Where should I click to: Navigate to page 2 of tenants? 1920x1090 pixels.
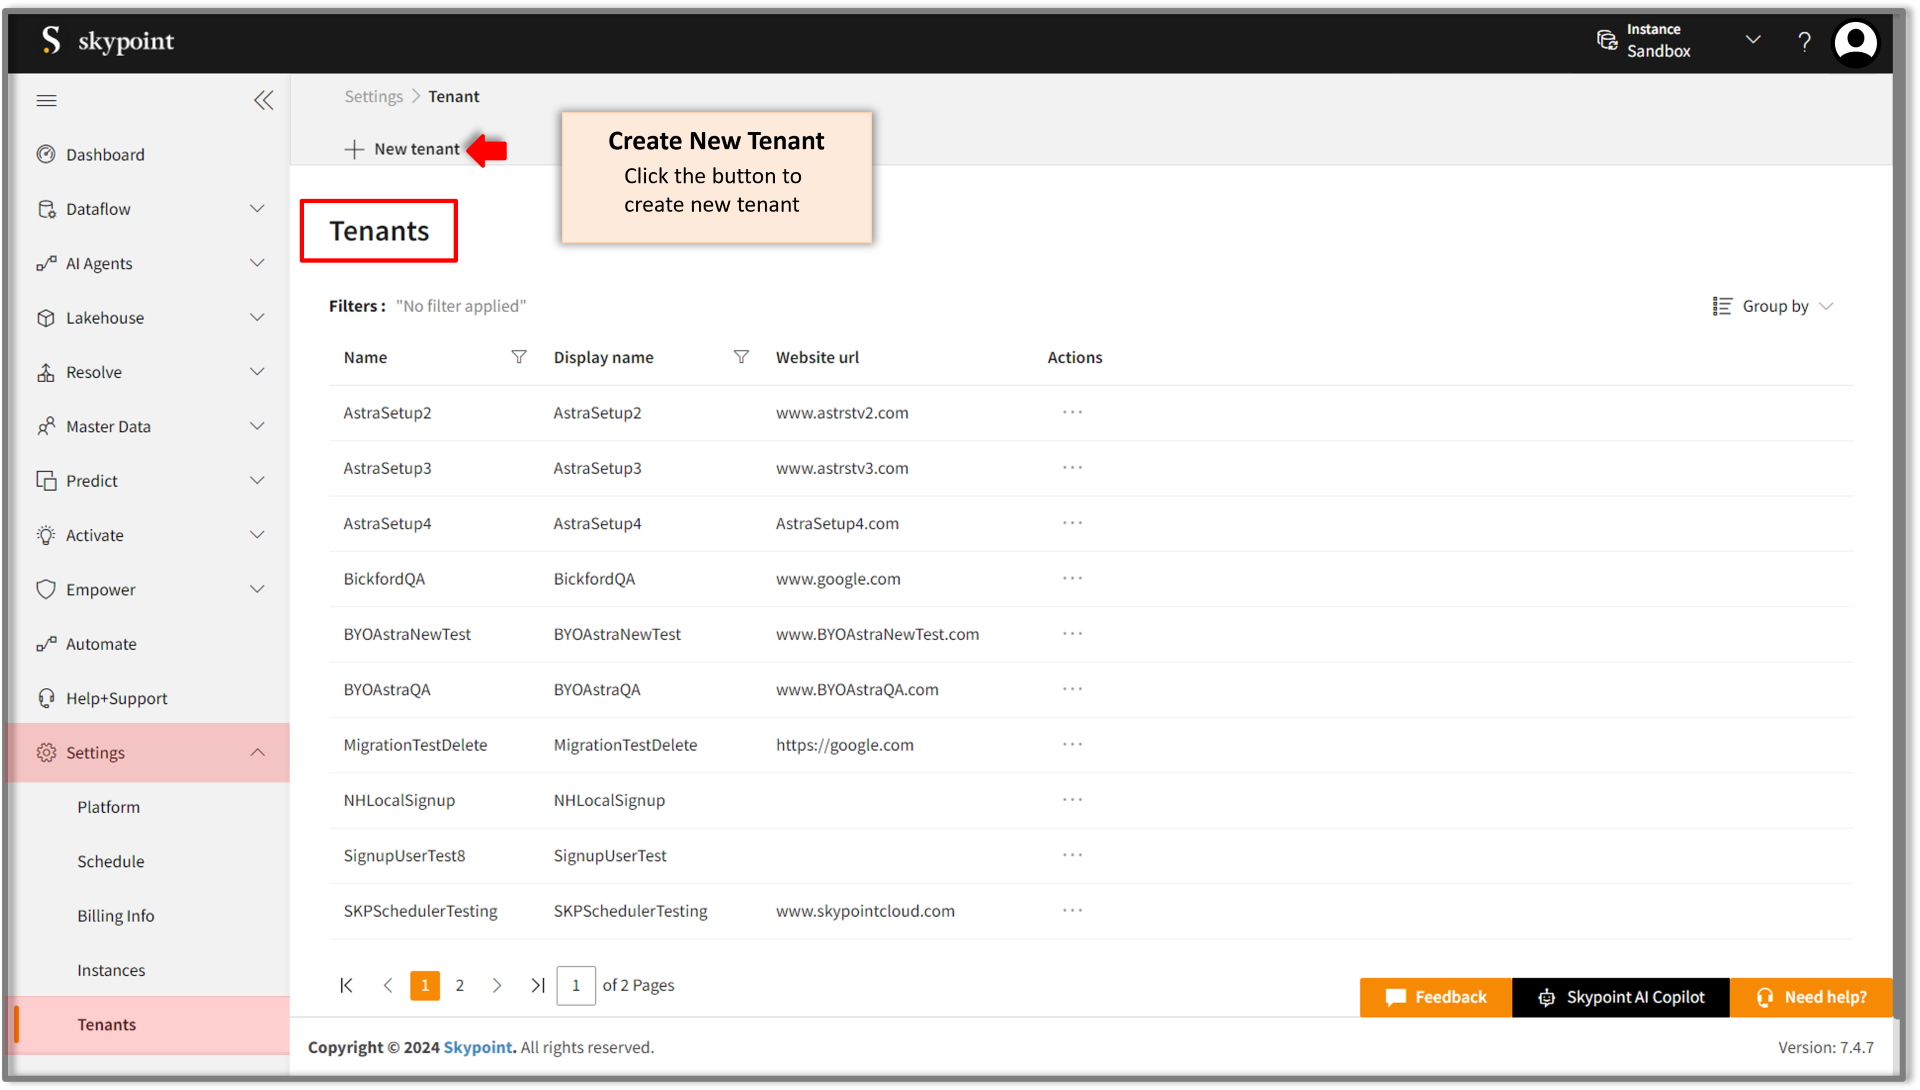460,985
